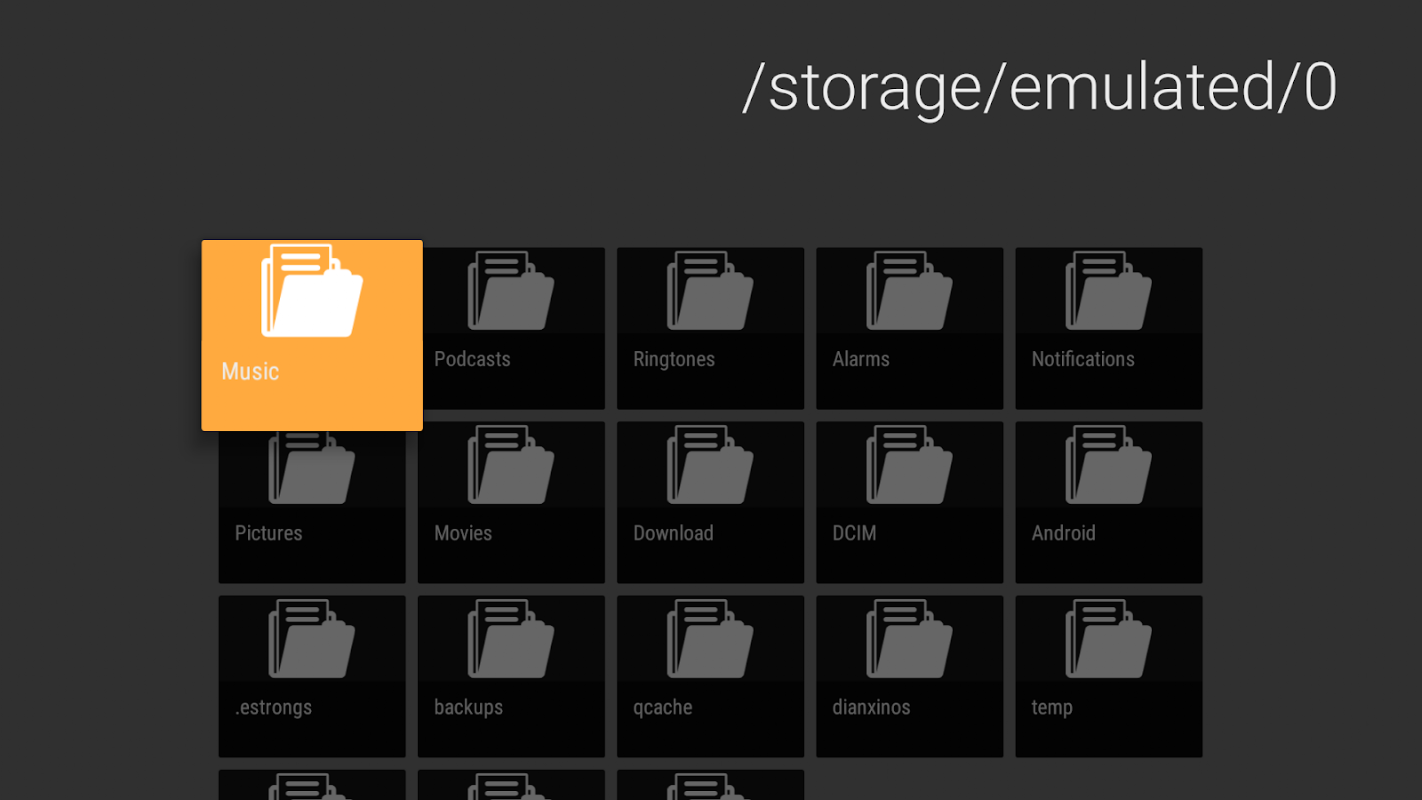Select the Android folder

[1108, 502]
